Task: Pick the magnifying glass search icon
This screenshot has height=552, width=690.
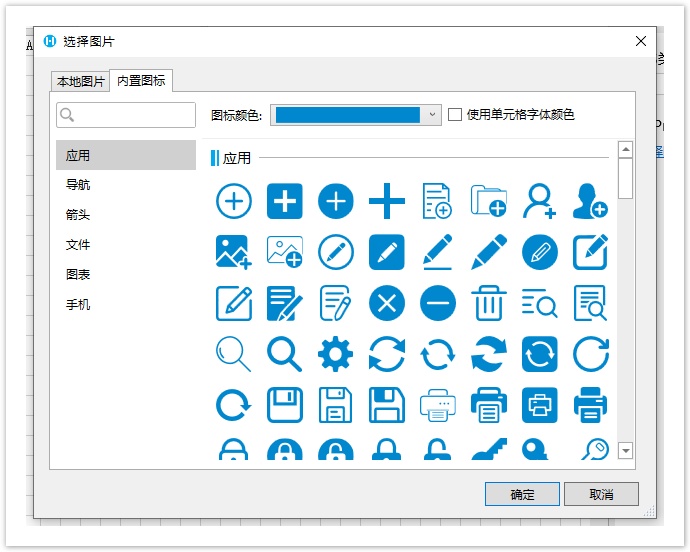Action: click(285, 353)
